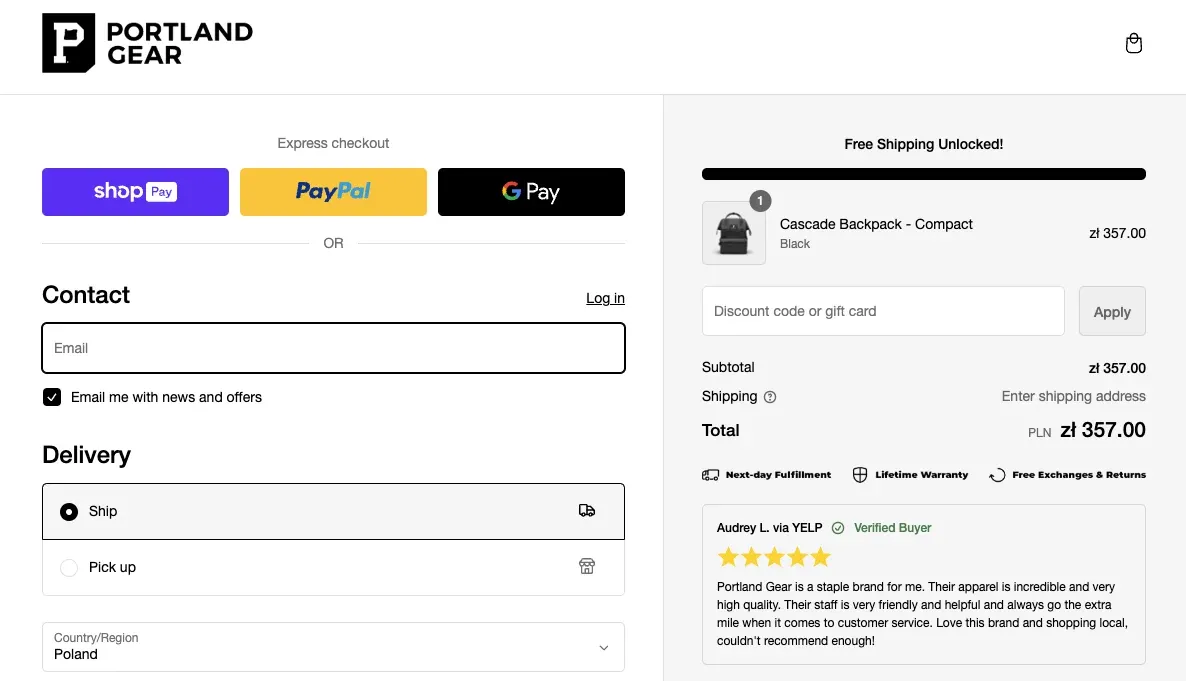The height and width of the screenshot is (681, 1186).
Task: Pay with PayPal express checkout
Action: point(334,192)
